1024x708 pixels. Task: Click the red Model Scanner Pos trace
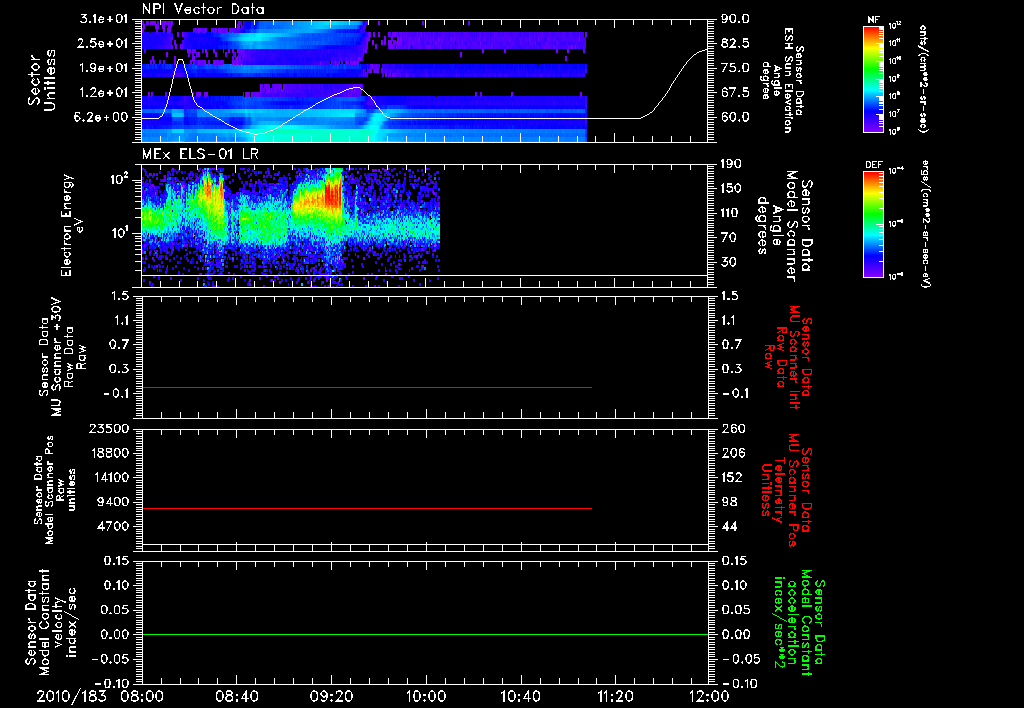pos(366,508)
